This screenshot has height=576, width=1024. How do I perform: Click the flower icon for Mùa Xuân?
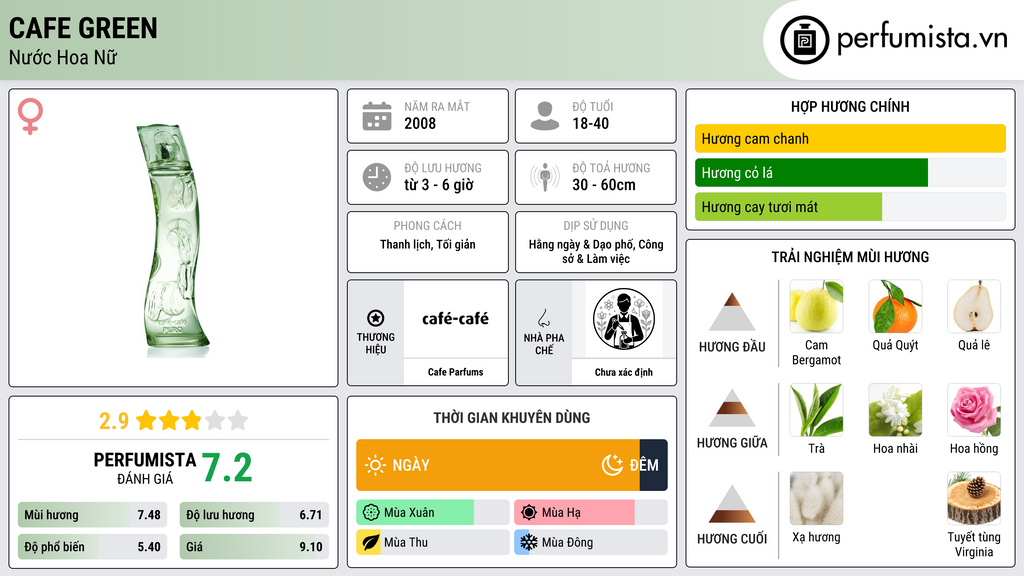point(371,512)
